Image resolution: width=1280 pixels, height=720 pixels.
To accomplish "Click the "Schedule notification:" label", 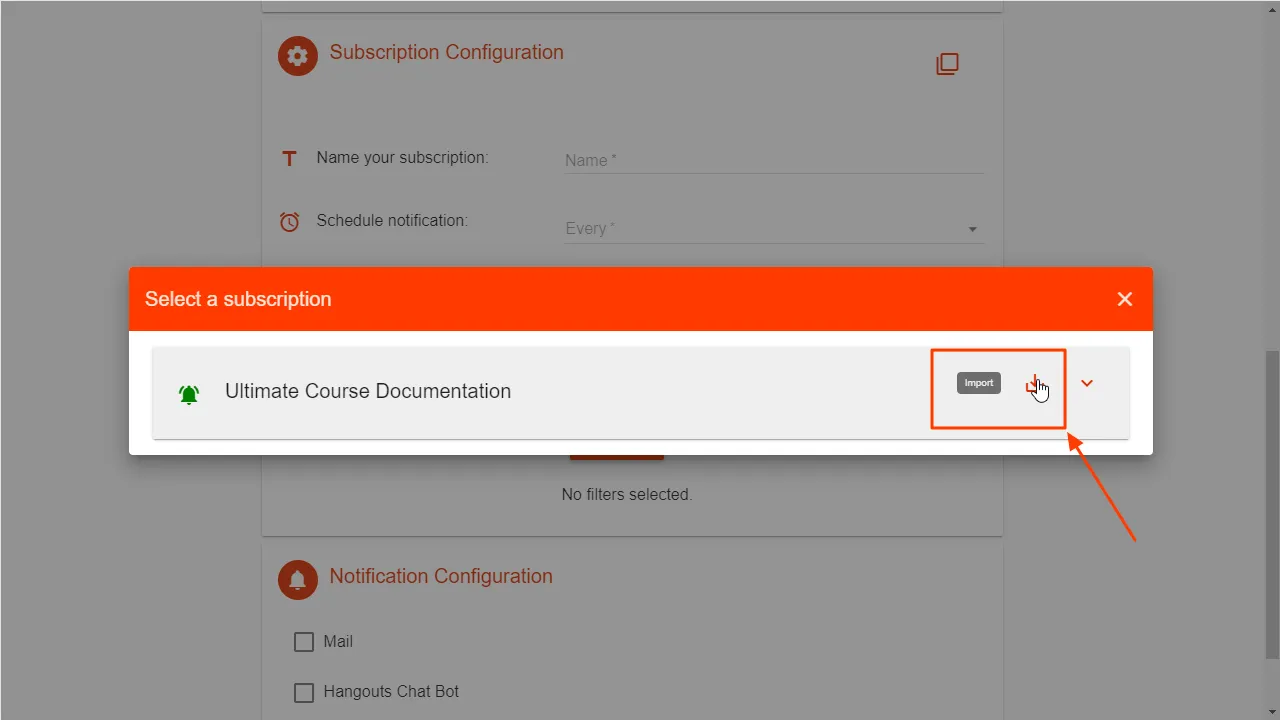I will coord(392,220).
